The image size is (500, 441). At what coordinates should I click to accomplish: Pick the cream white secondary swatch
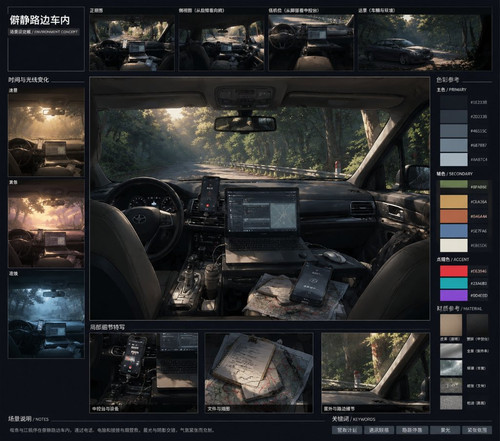click(454, 246)
